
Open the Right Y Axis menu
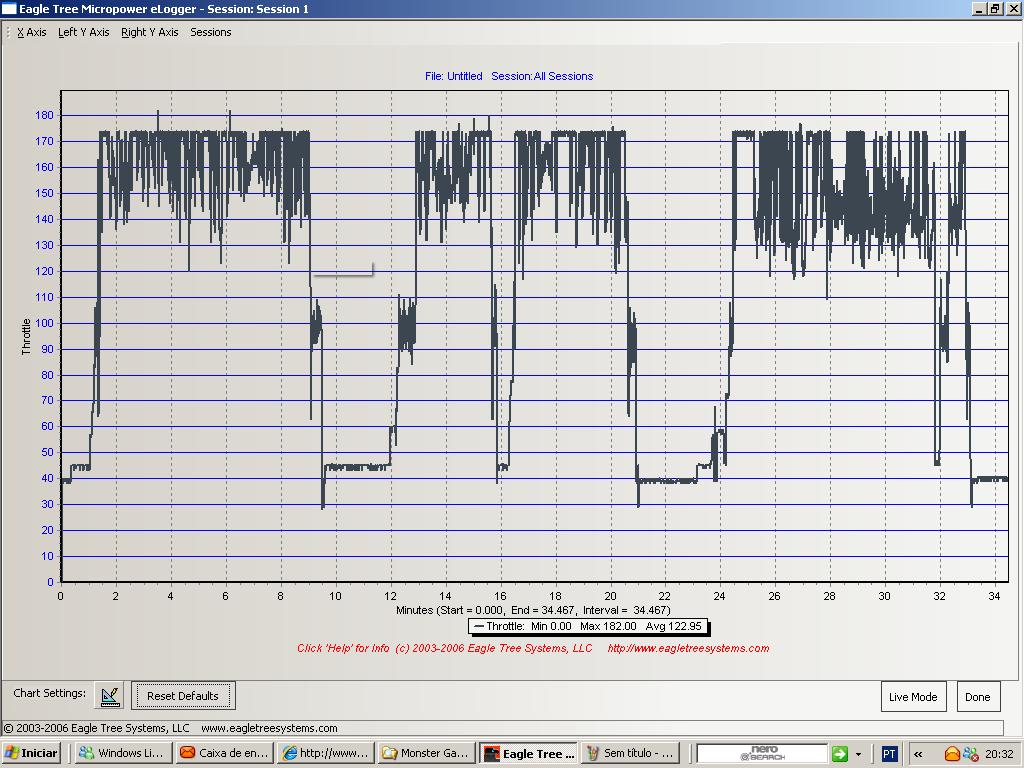tap(150, 32)
